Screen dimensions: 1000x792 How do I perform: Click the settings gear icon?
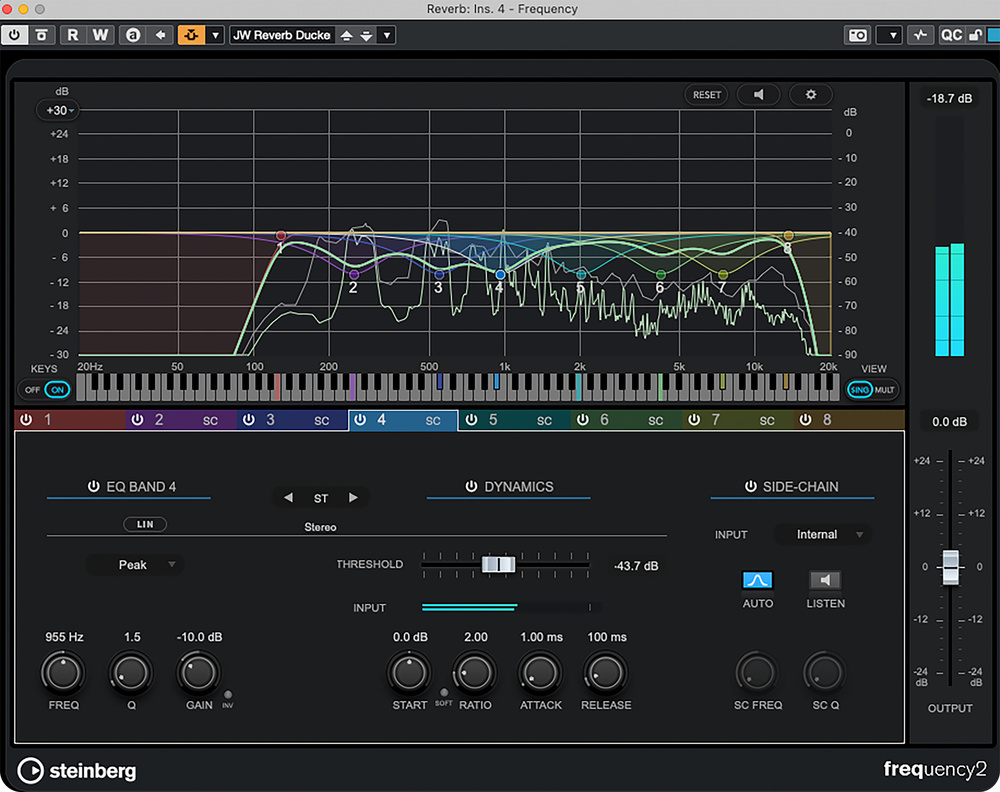[811, 95]
